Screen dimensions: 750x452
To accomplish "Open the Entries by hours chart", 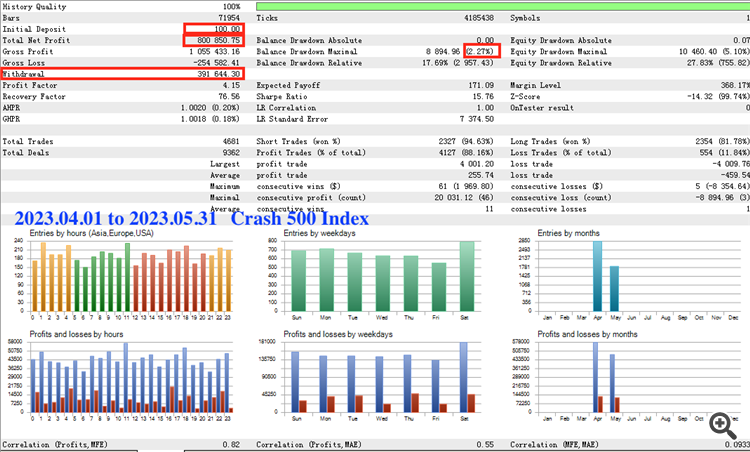I will pos(122,273).
